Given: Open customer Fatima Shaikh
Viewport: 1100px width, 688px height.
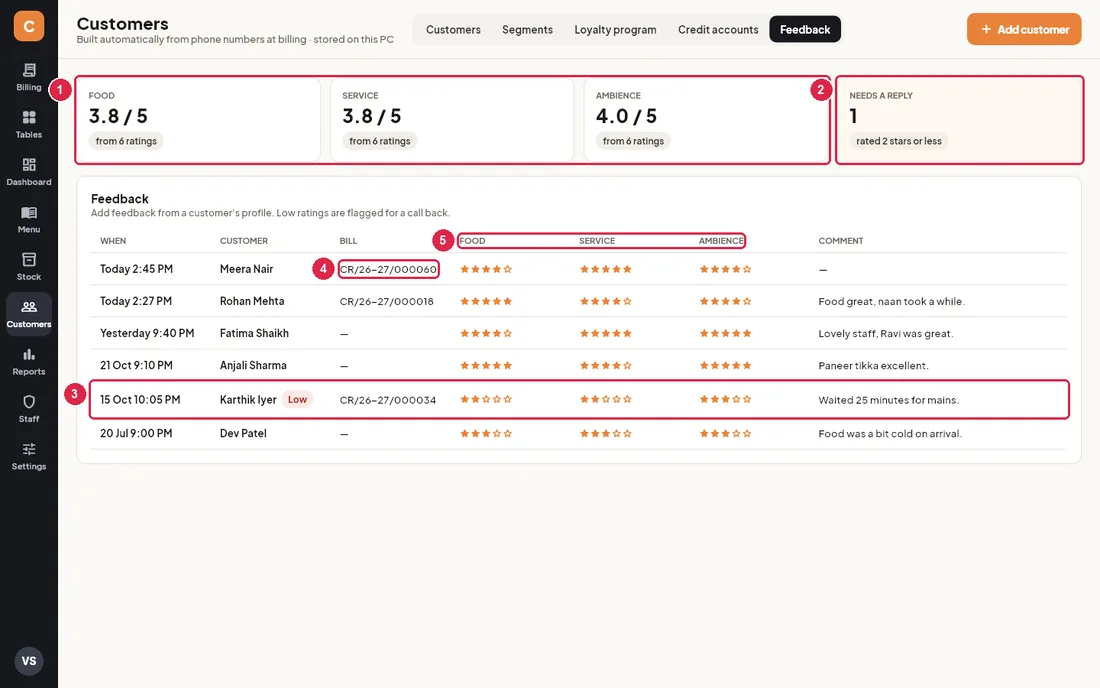Looking at the screenshot, I should (254, 334).
